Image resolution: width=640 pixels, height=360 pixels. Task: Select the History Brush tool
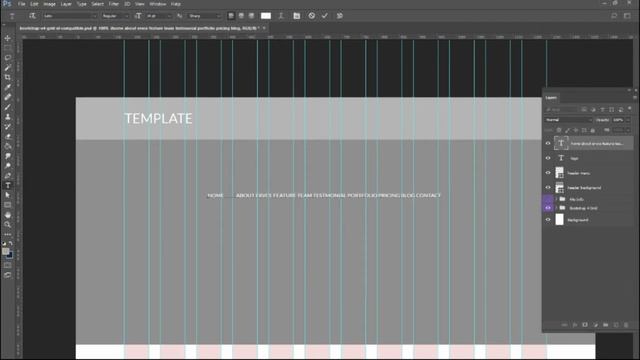[x=8, y=127]
